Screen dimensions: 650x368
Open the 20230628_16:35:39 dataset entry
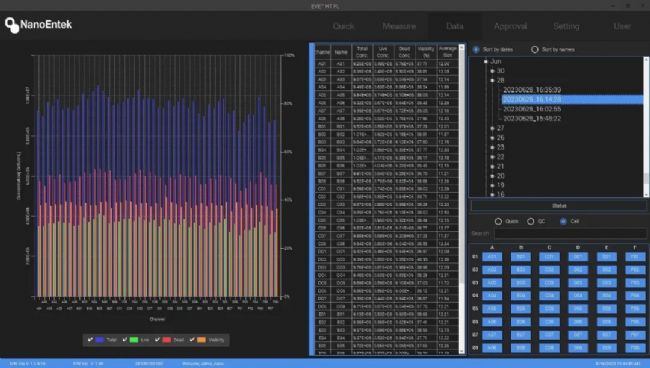pos(532,90)
